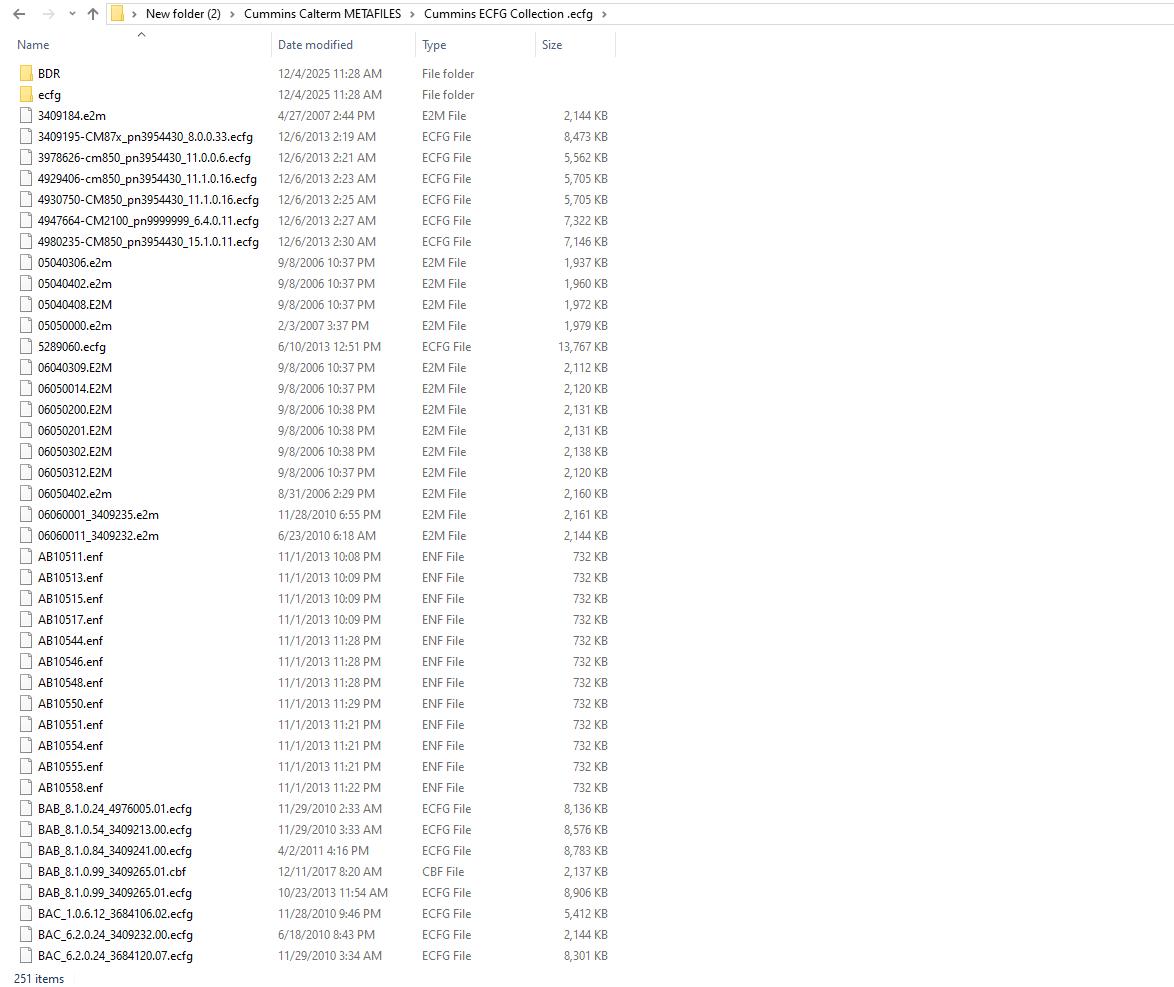Select 06050200.E2M file icon

(26, 409)
